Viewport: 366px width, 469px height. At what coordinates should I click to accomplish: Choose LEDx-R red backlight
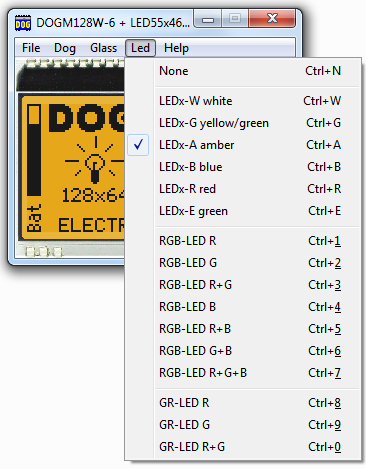(243, 189)
